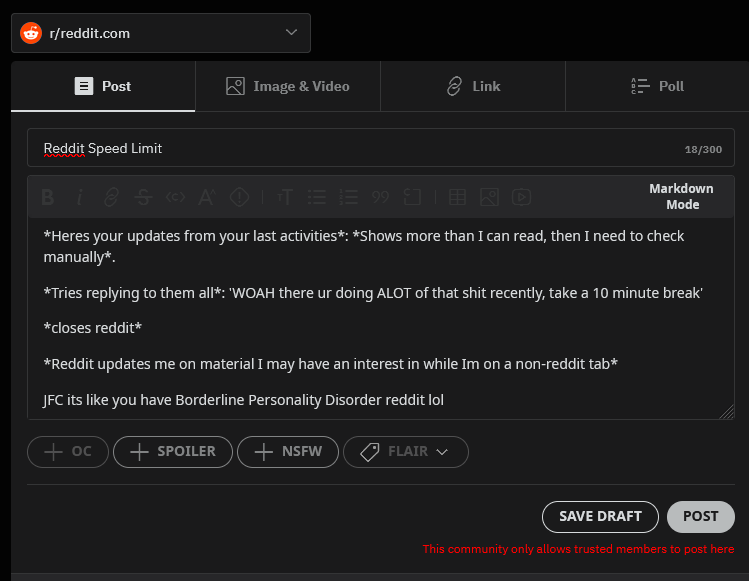Image resolution: width=749 pixels, height=581 pixels.
Task: Open the heading text style option
Action: pos(285,197)
